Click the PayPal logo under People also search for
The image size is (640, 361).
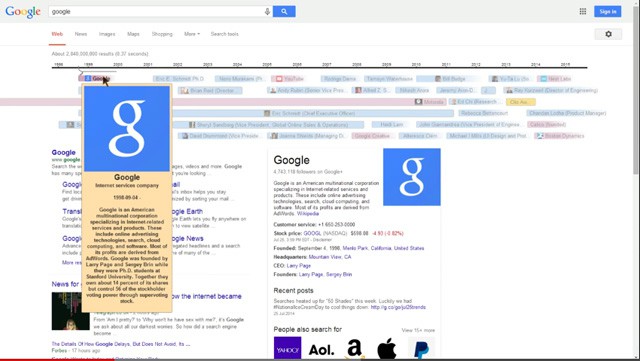[422, 349]
